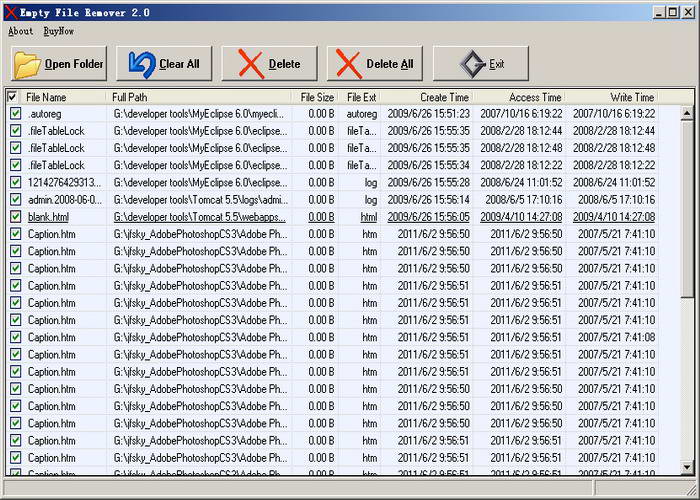700x500 pixels.
Task: Sort by File Size column header
Action: tap(315, 97)
